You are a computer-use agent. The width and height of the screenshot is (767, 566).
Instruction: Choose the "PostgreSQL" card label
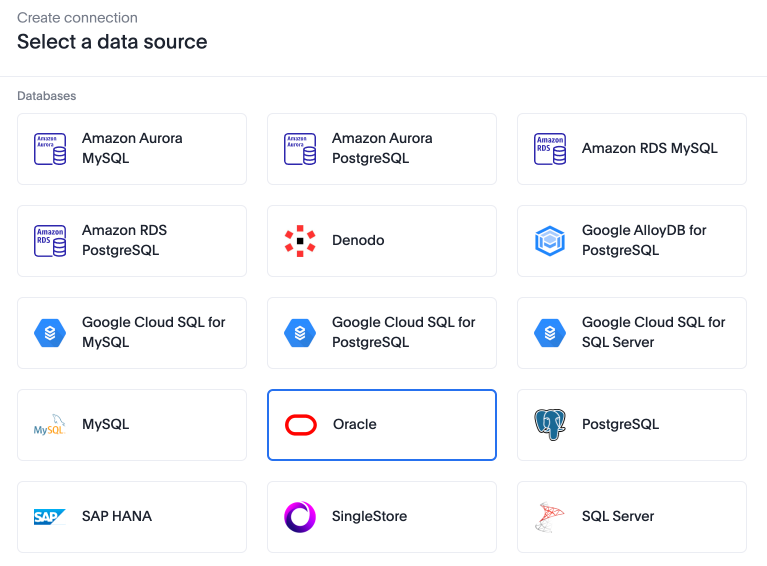click(620, 424)
